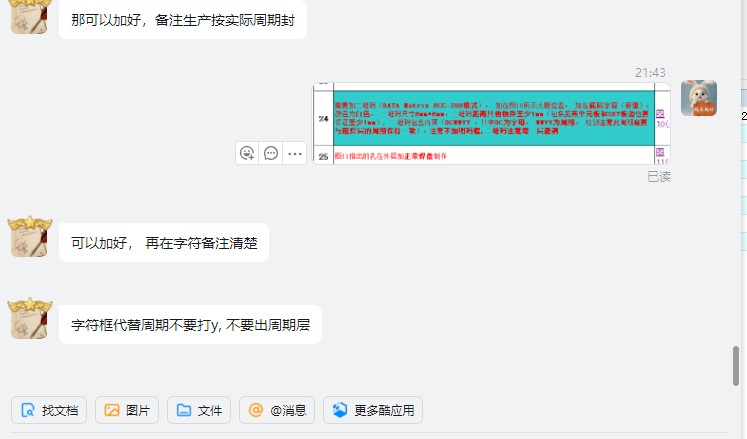Open the three-dot more options menu
747x439 pixels.
pyautogui.click(x=295, y=153)
